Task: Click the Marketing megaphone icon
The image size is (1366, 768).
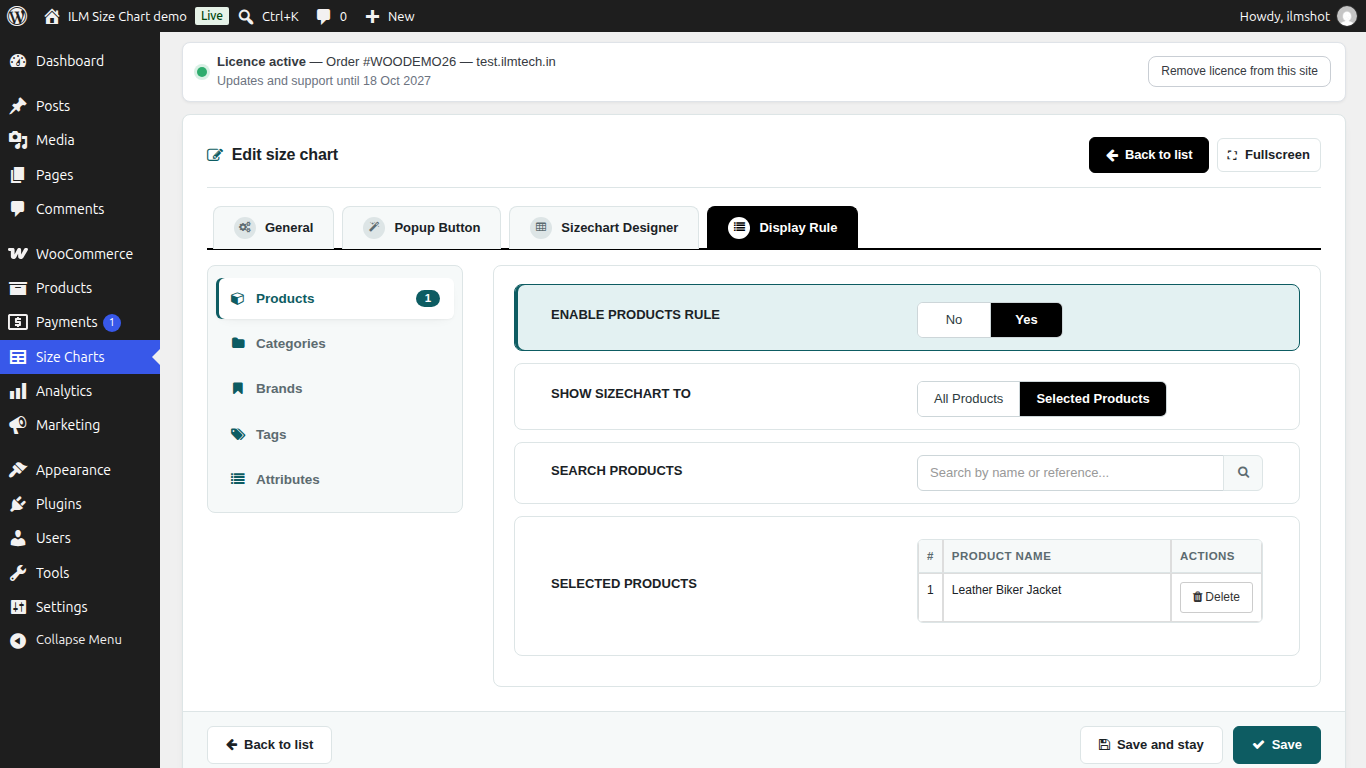Action: 18,425
